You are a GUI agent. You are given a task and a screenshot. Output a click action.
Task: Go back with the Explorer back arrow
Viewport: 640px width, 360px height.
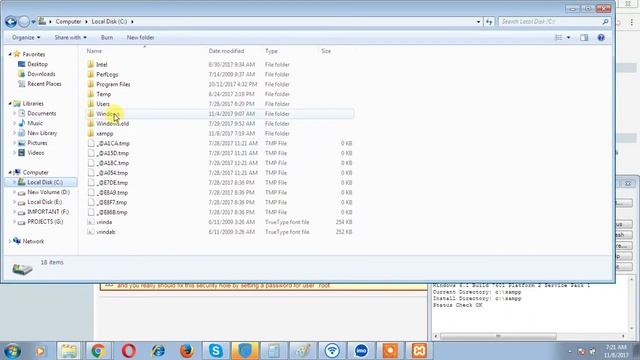click(11, 22)
